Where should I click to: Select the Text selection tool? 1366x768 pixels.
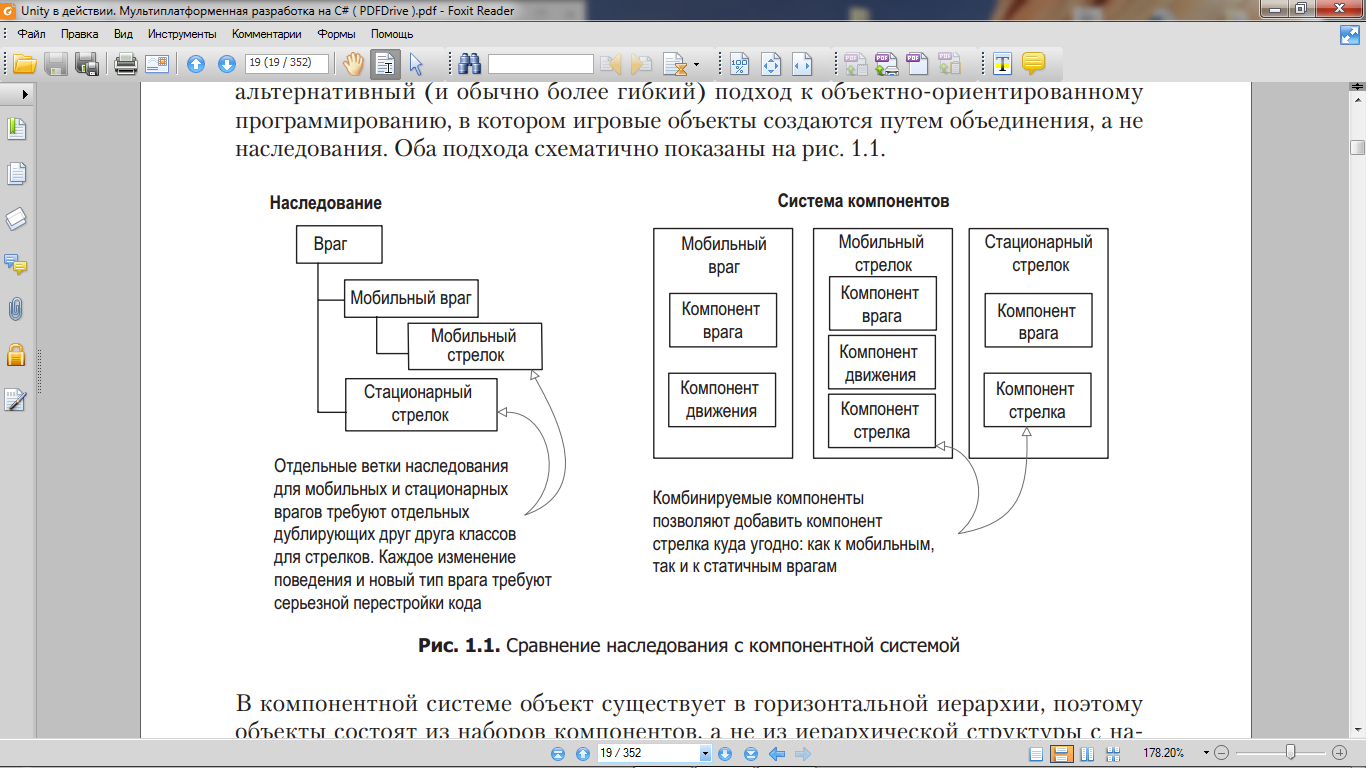coord(386,64)
